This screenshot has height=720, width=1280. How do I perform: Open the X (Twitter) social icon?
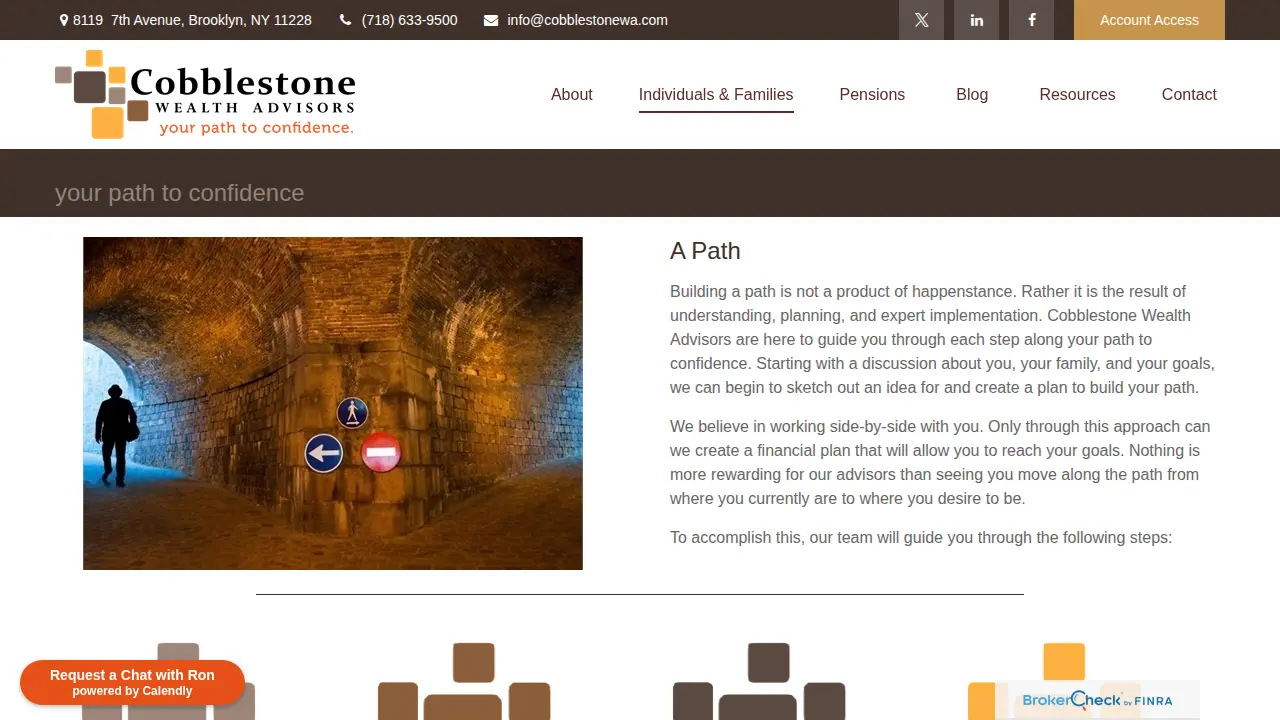[921, 20]
